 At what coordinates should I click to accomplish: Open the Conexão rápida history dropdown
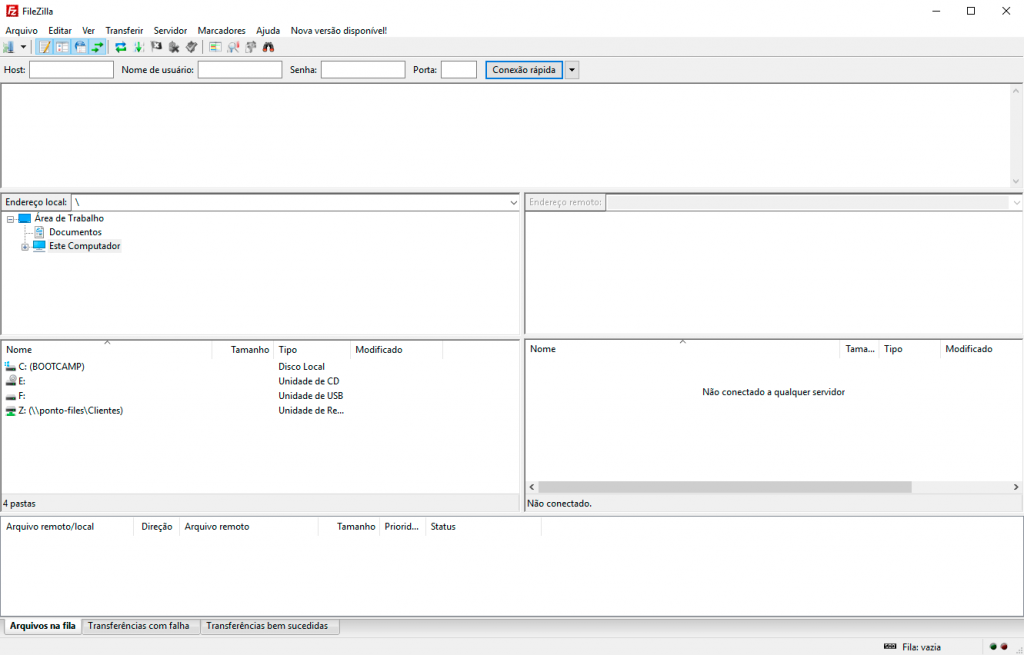coord(571,70)
